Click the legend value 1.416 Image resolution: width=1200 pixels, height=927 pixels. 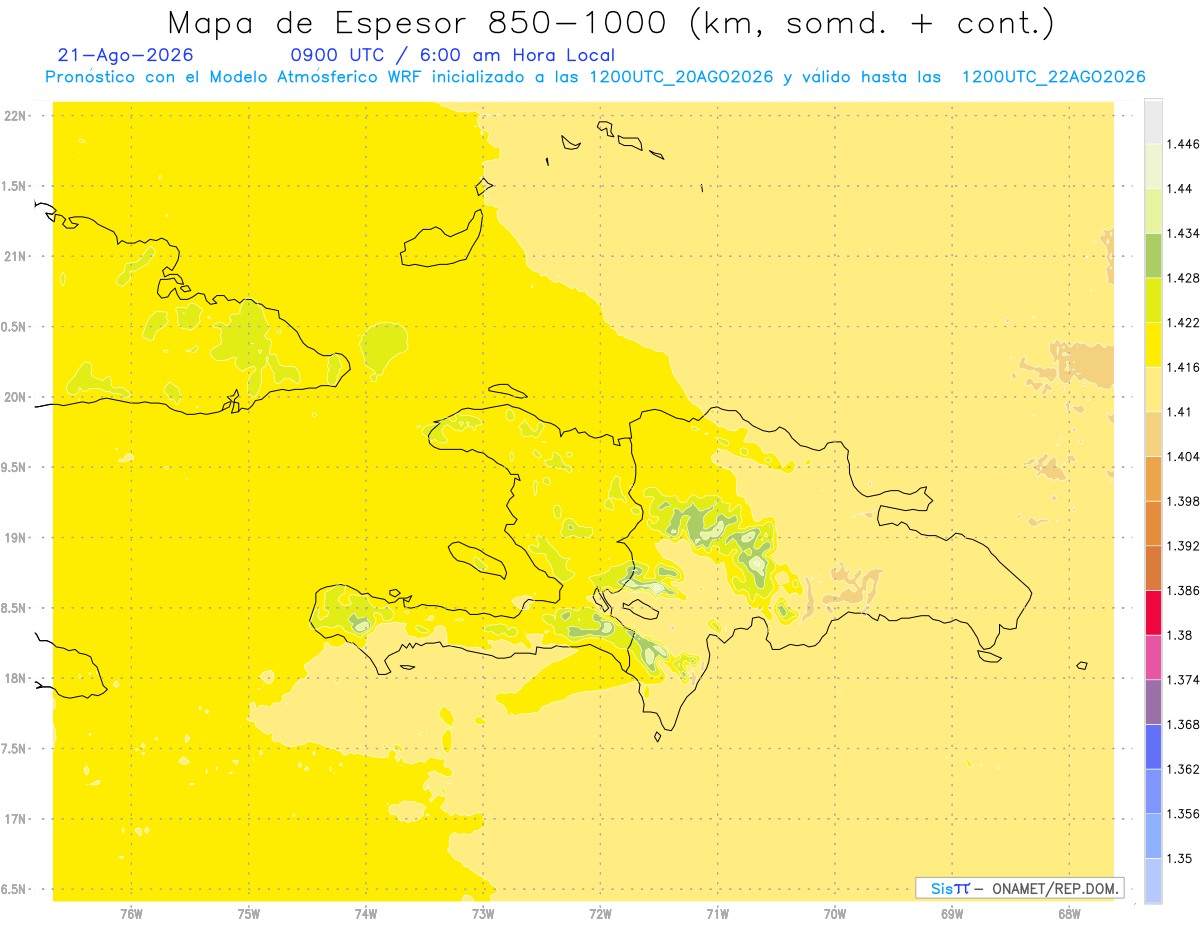pyautogui.click(x=1183, y=367)
